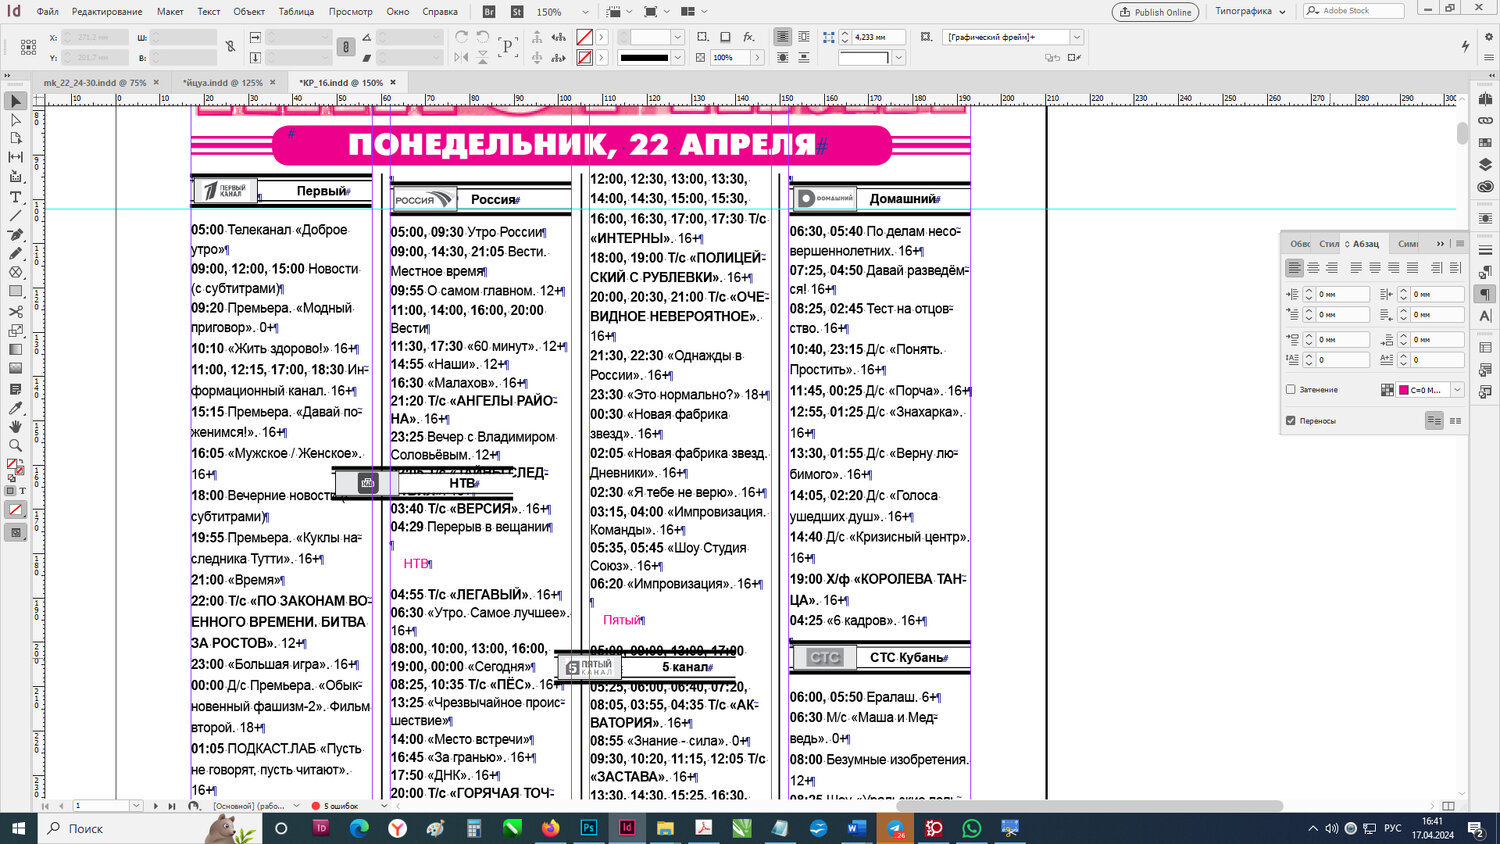1500x844 pixels.
Task: Open the Table panel icon in dock
Action: tap(1485, 348)
